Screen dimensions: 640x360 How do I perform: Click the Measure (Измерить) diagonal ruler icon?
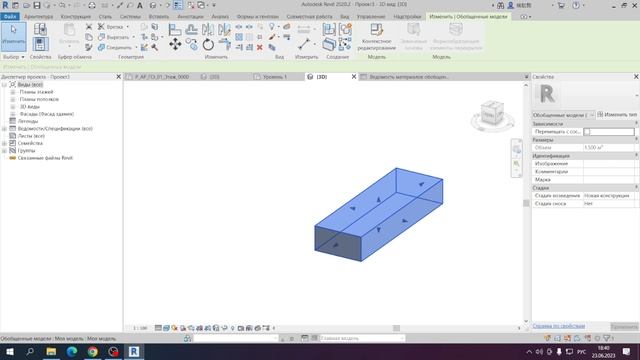[x=304, y=44]
